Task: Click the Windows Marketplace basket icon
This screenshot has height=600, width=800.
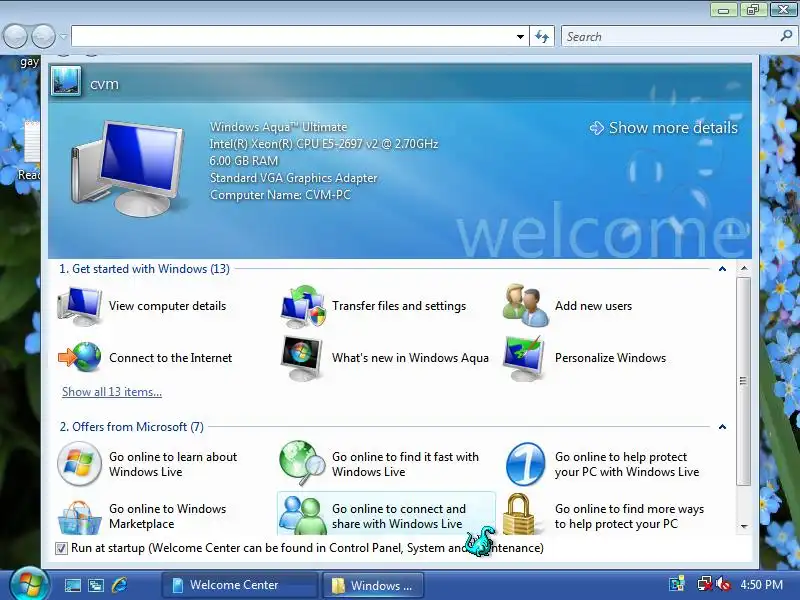Action: (x=79, y=517)
